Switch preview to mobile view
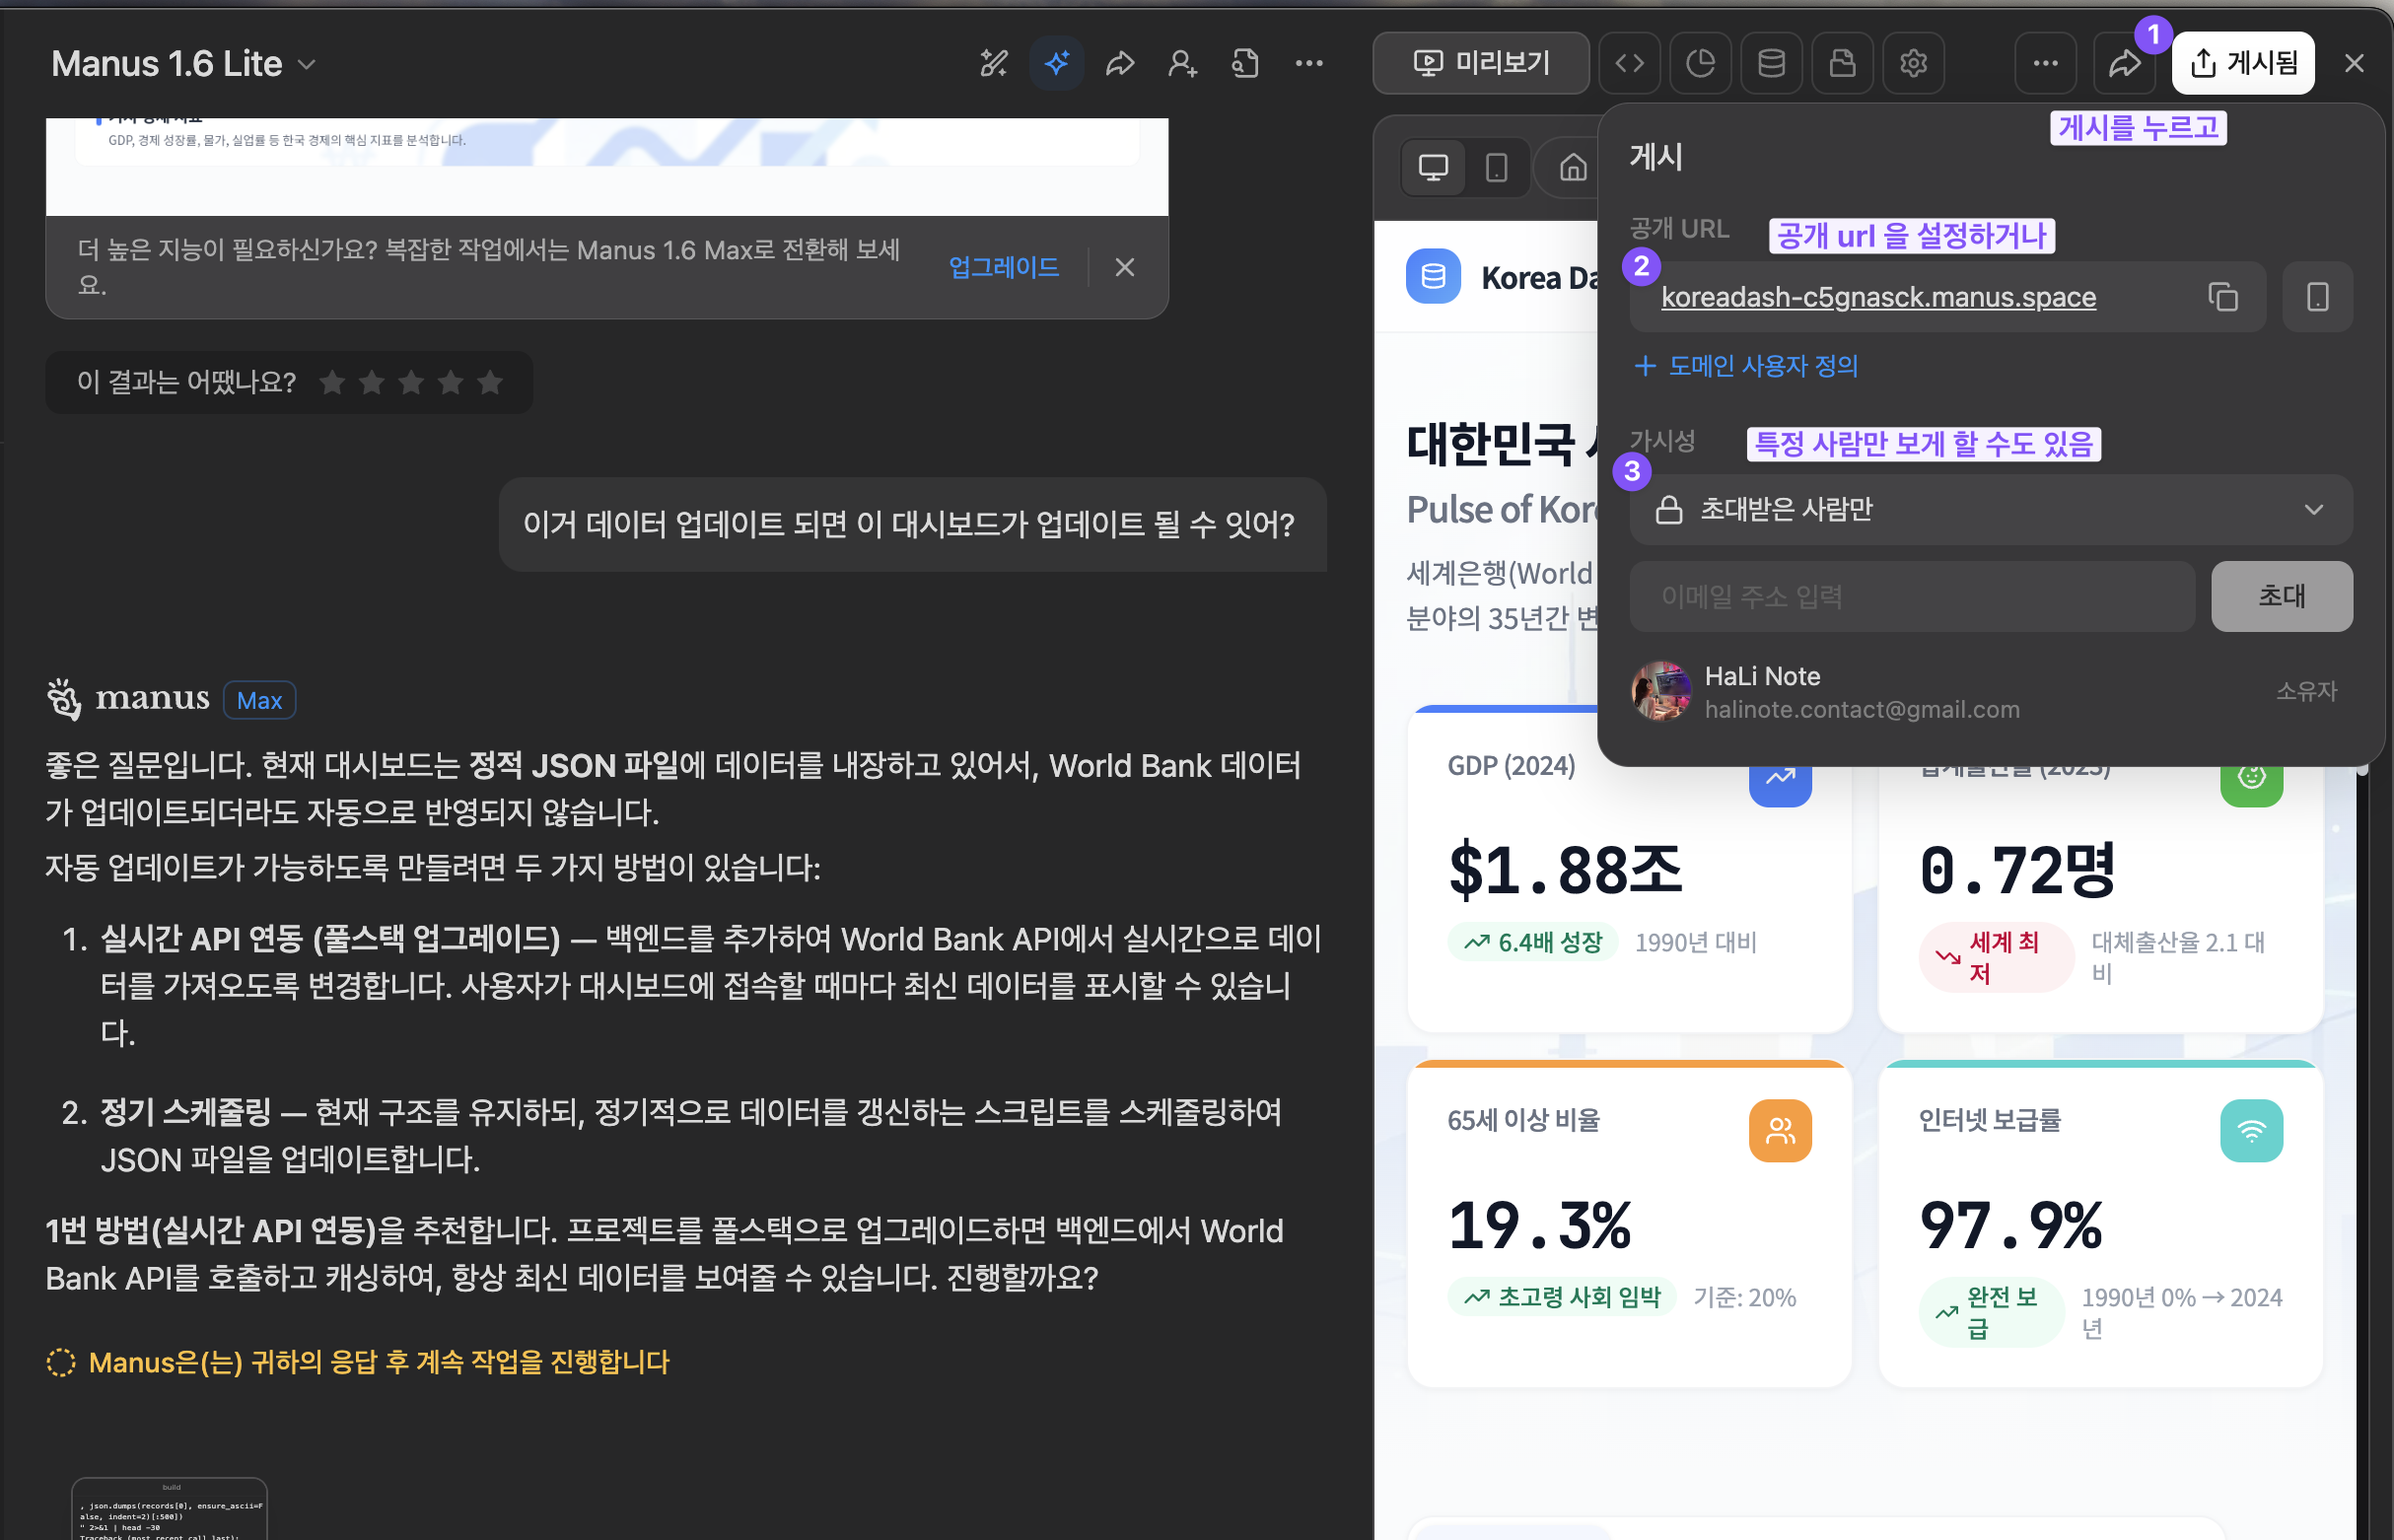2394x1540 pixels. pyautogui.click(x=1496, y=167)
